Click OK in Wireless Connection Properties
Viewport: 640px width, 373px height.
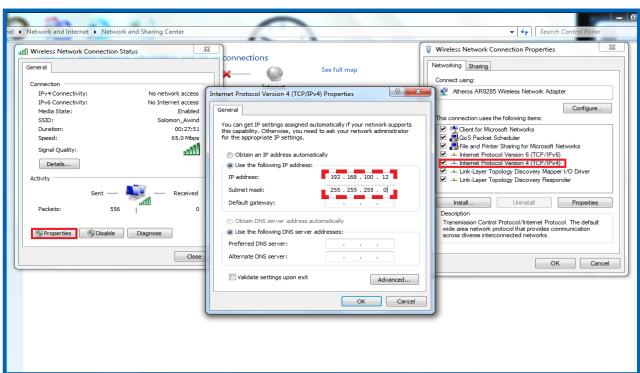(x=555, y=263)
